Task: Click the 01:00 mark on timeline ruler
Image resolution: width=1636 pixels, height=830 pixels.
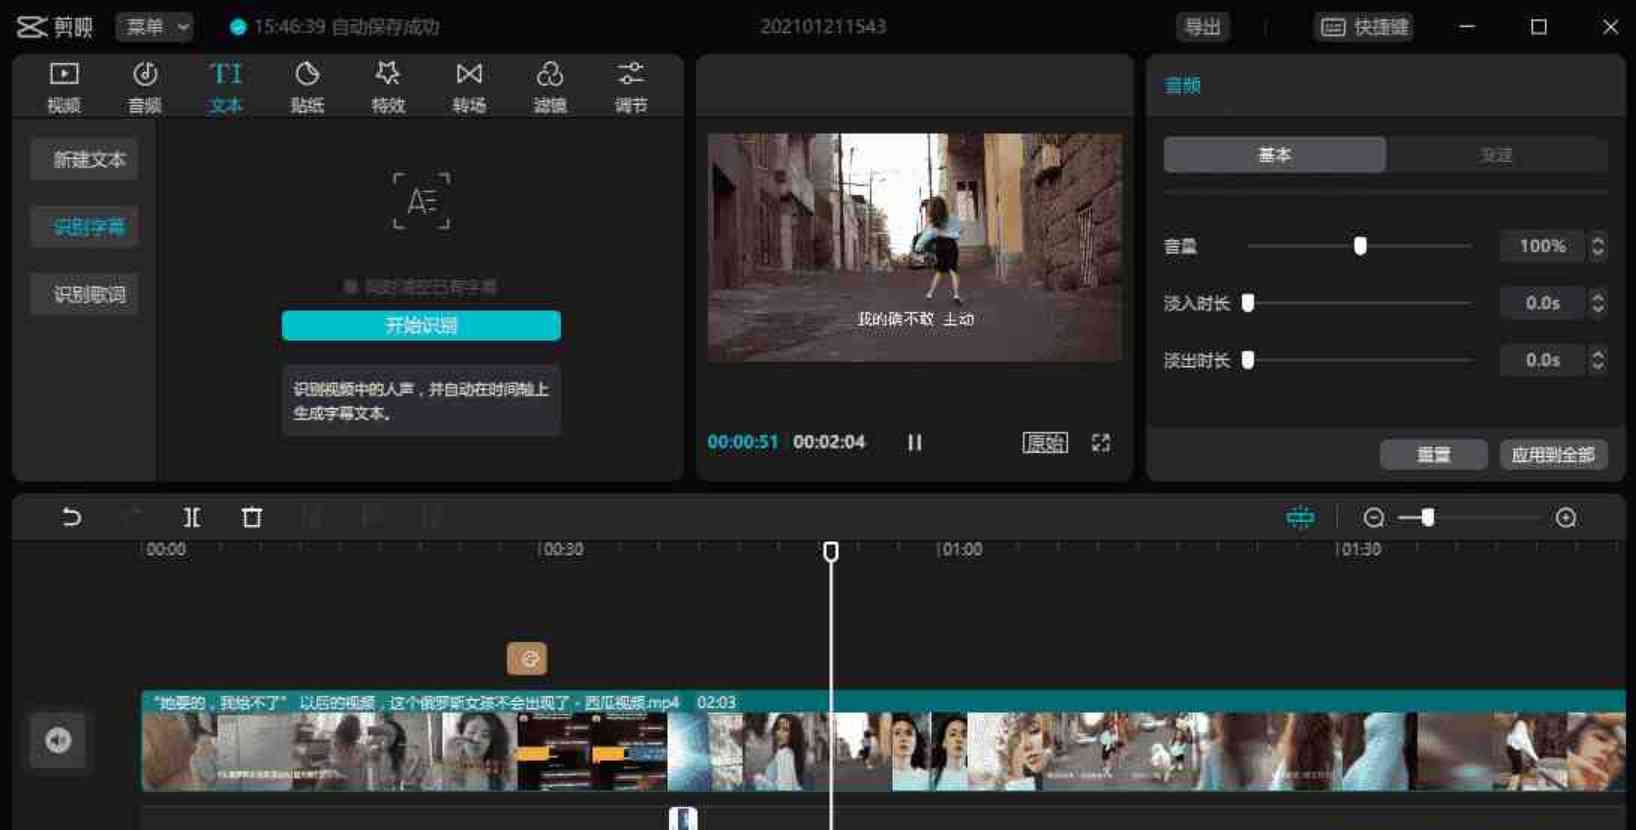Action: tap(959, 549)
